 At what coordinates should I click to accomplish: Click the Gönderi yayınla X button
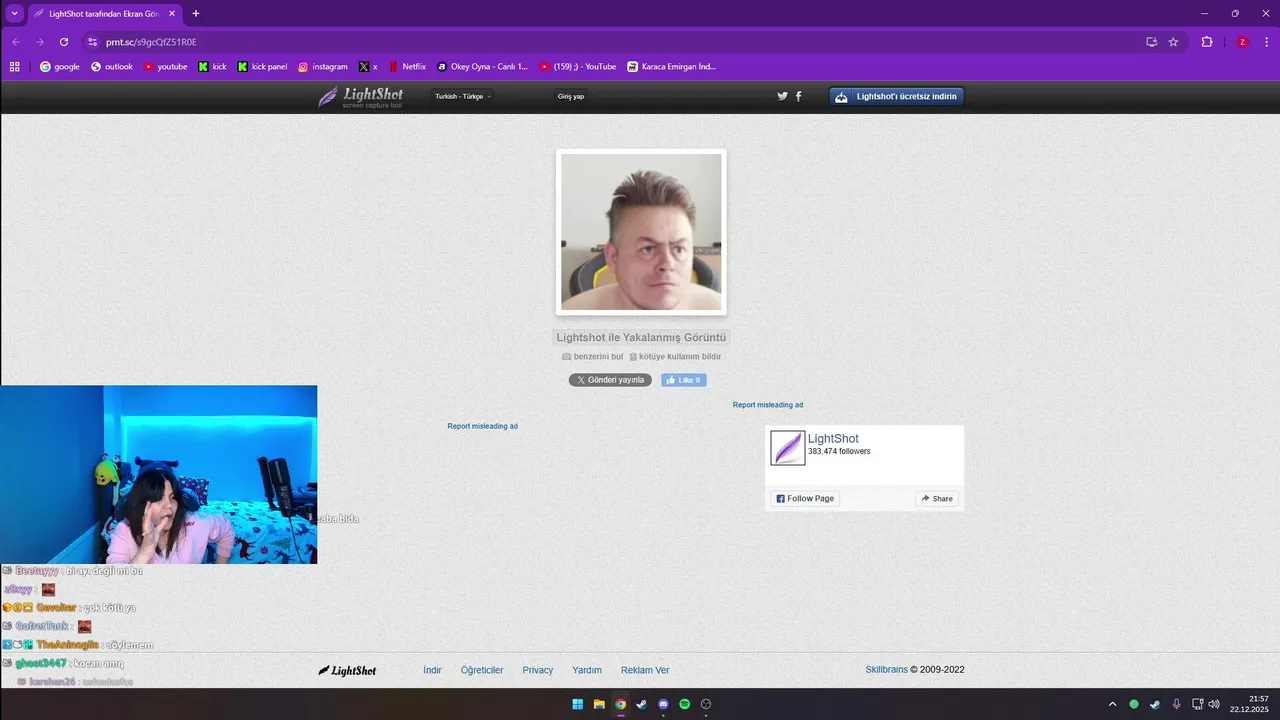(x=610, y=380)
